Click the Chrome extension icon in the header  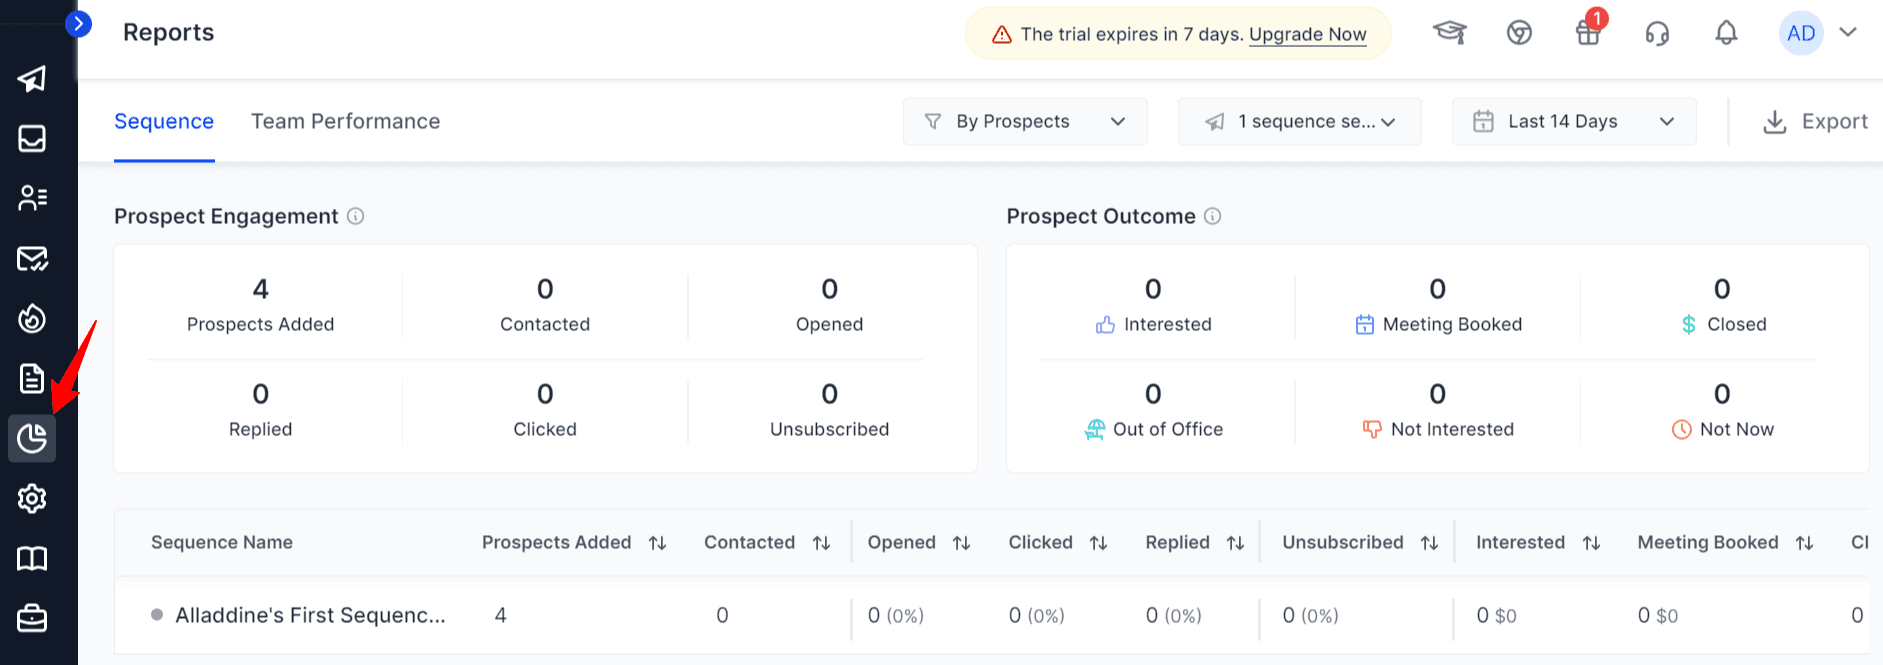pyautogui.click(x=1519, y=33)
